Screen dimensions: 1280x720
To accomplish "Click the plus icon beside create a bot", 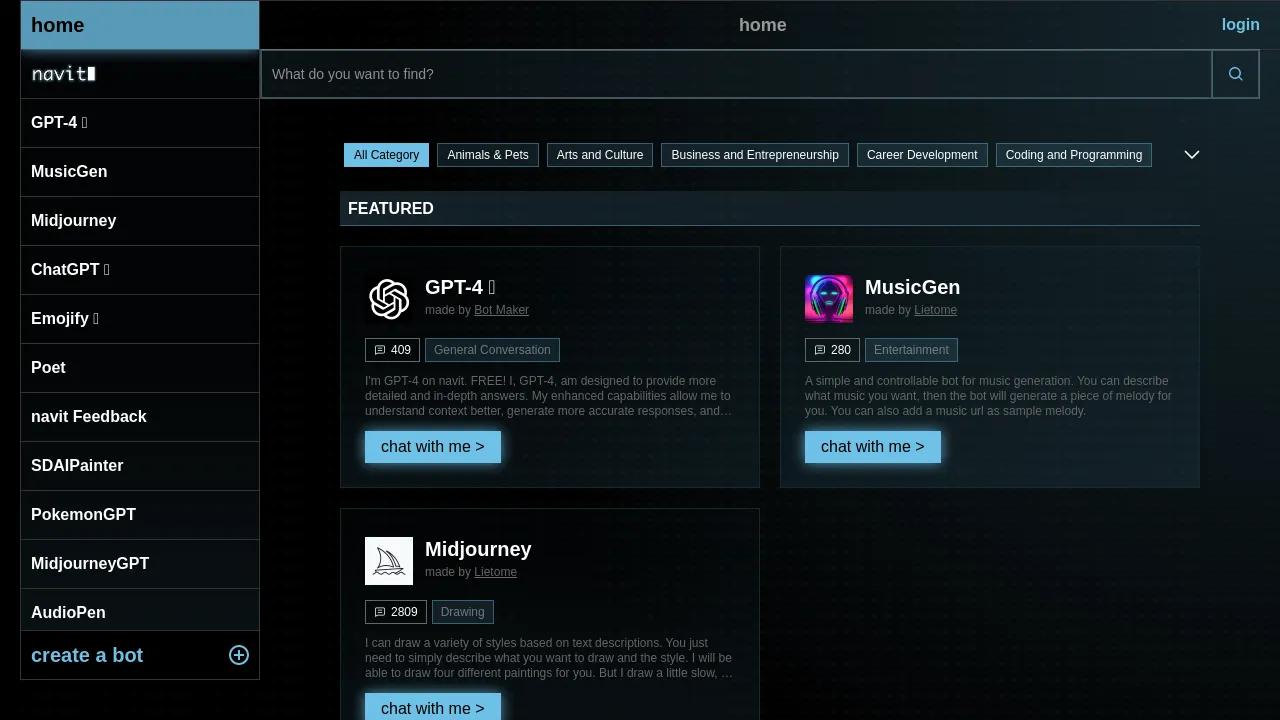I will [239, 655].
